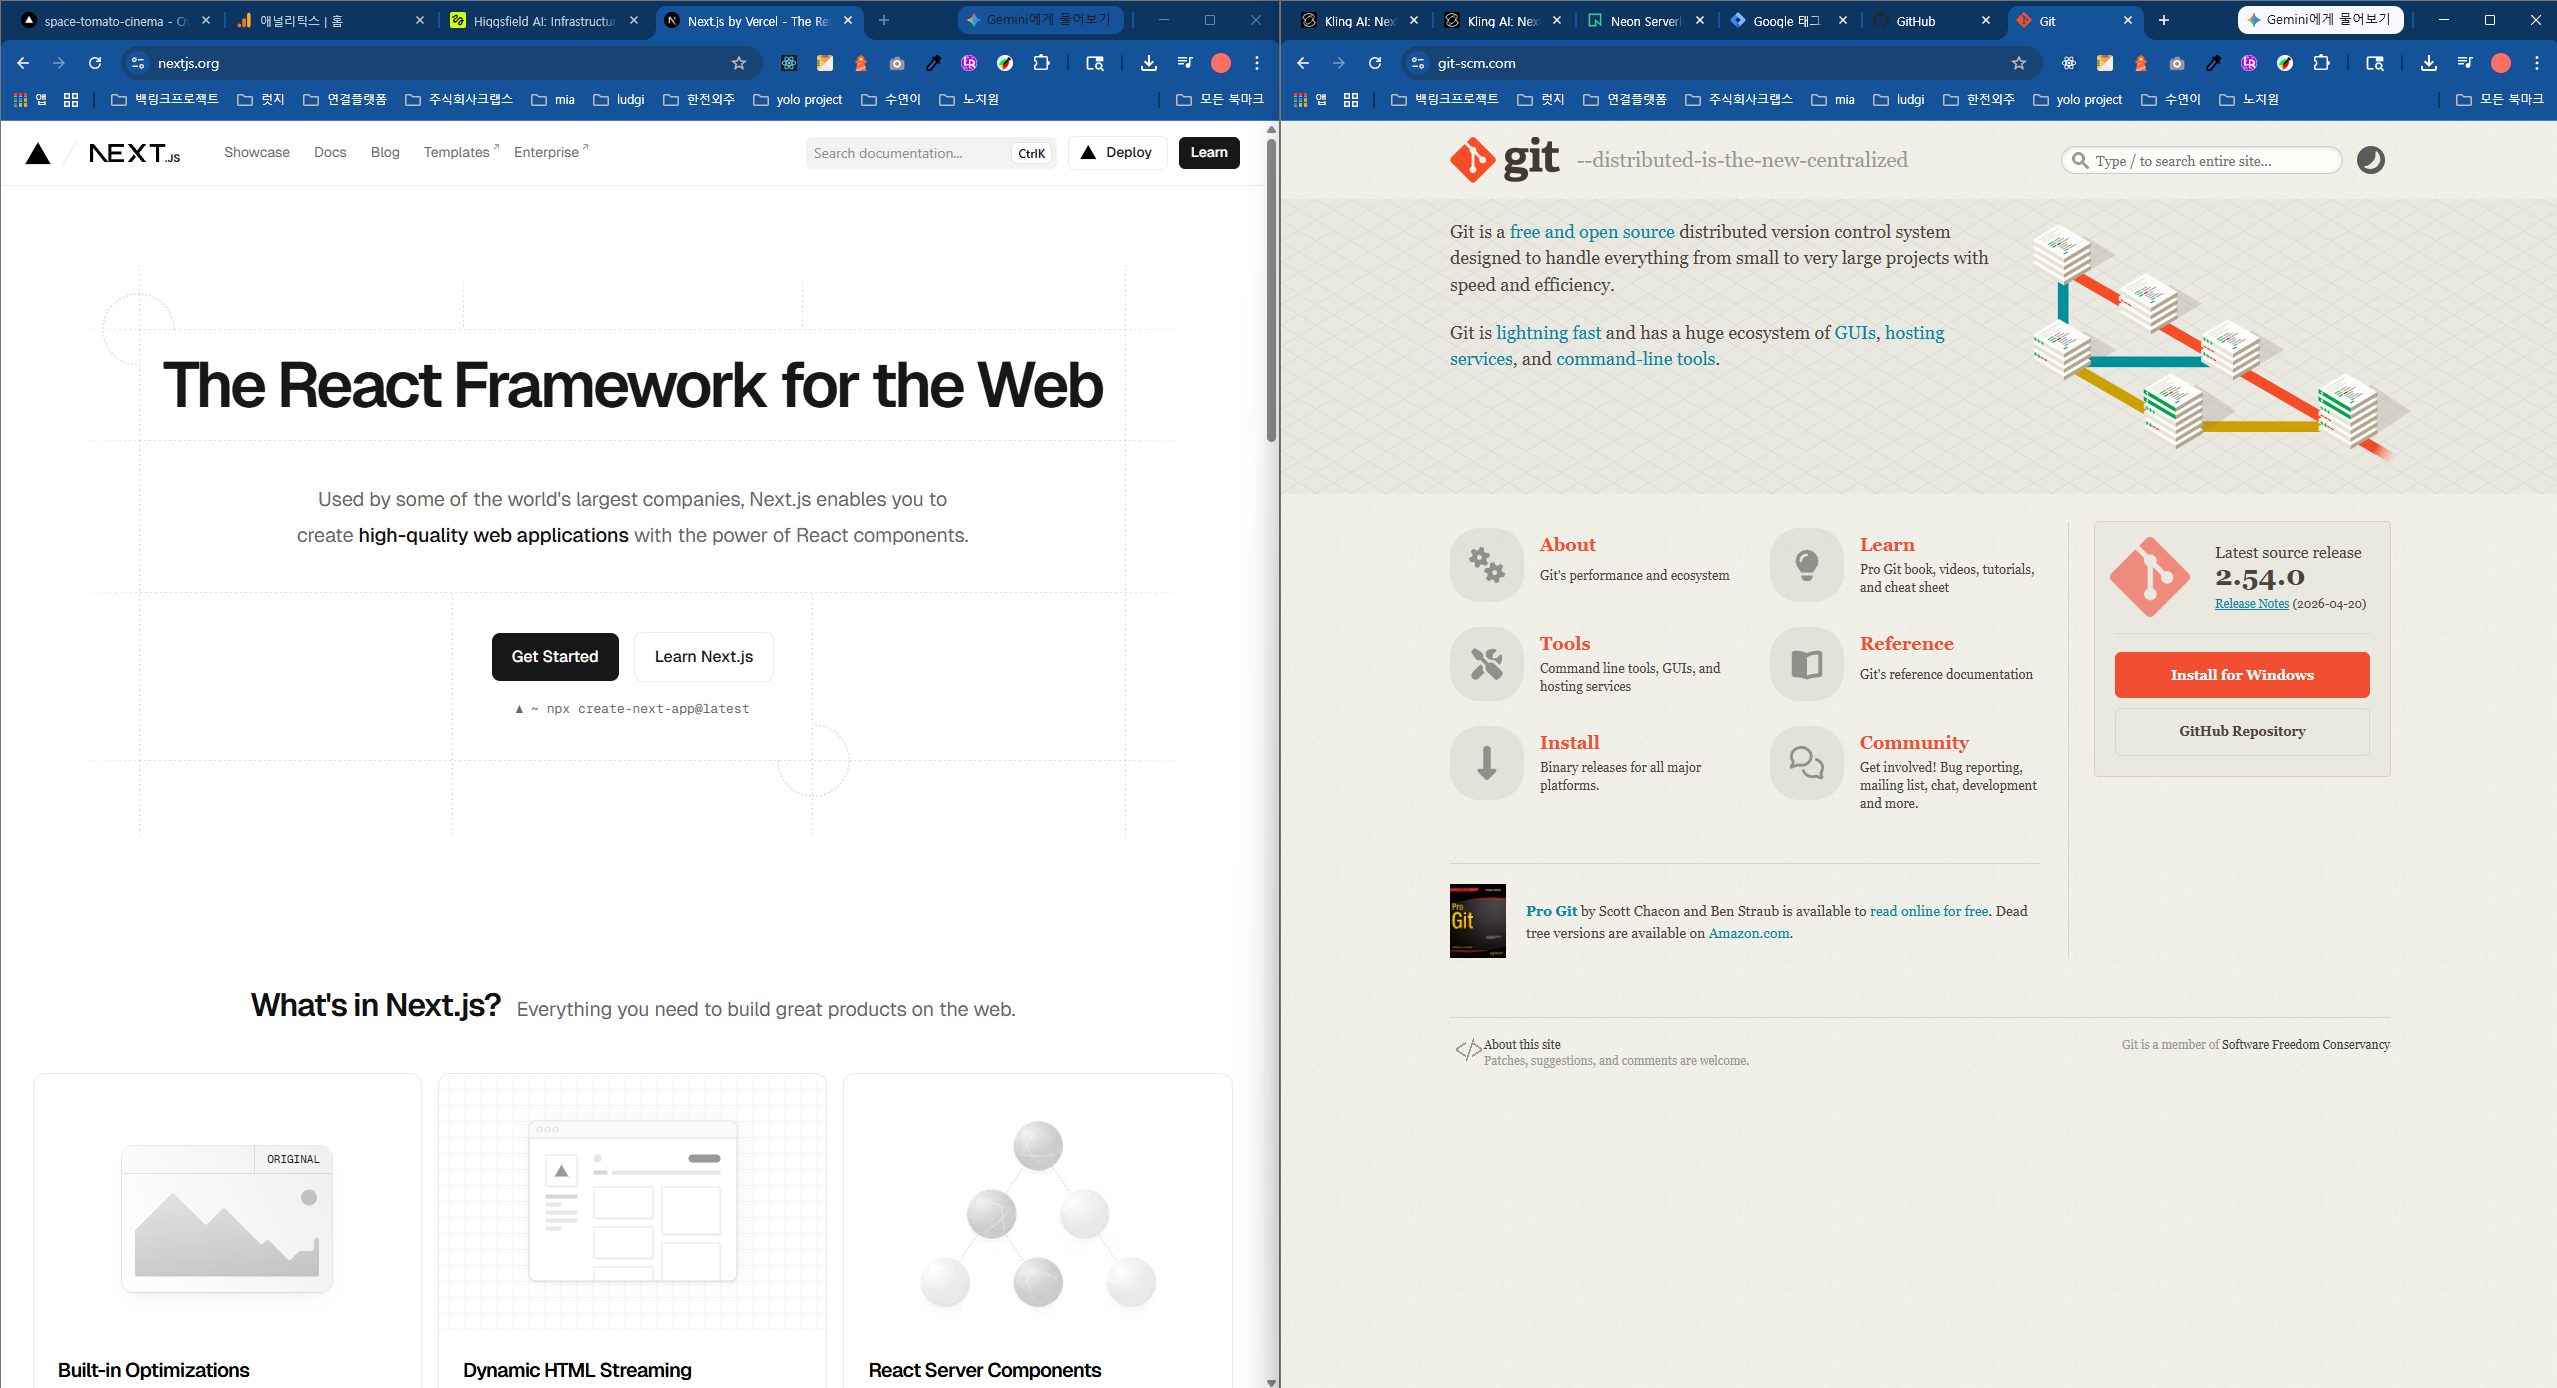
Task: Reload the git-scm.com page
Action: point(1375,63)
